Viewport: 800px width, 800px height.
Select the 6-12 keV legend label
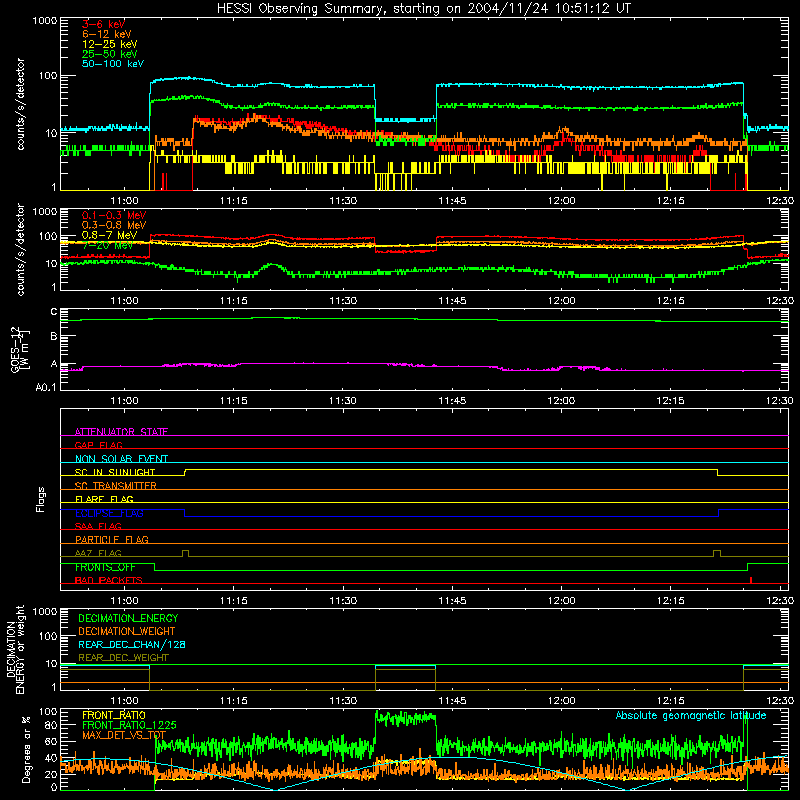[x=107, y=34]
